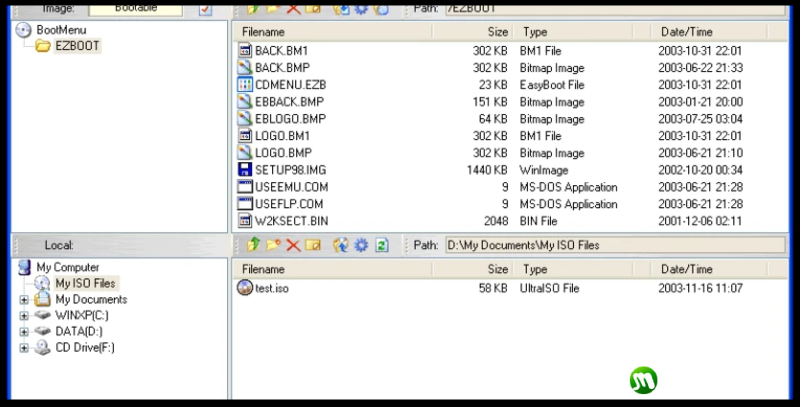Viewport: 800px width, 407px height.
Task: Select My Computer label in Local tree
Action: click(68, 267)
